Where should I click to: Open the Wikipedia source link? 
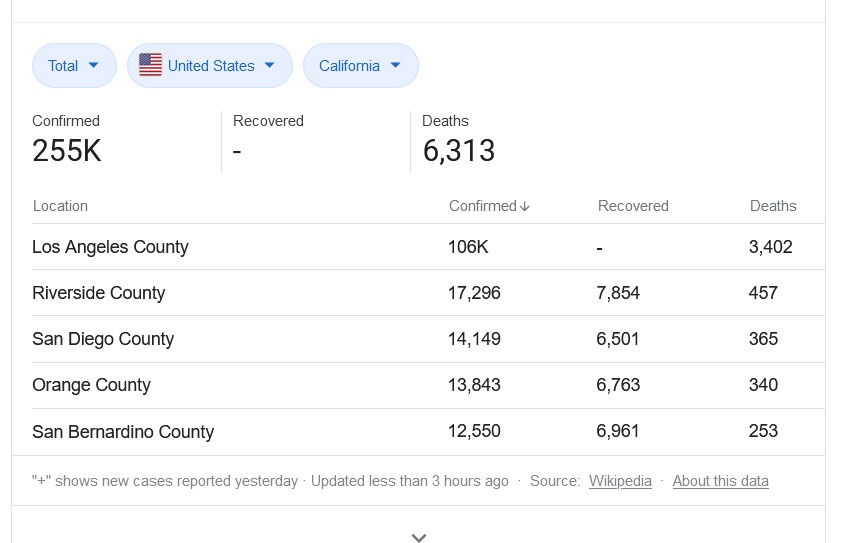[x=620, y=481]
